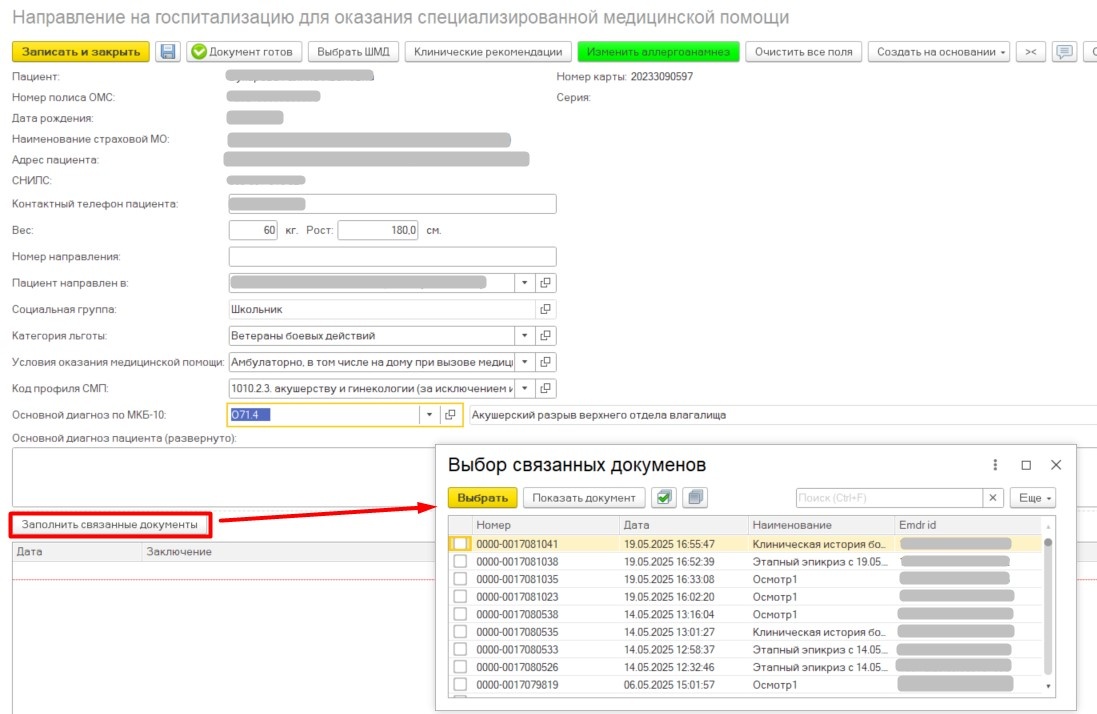1097x714 pixels.
Task: Click three-dot menu icon in dialog title
Action: (995, 465)
